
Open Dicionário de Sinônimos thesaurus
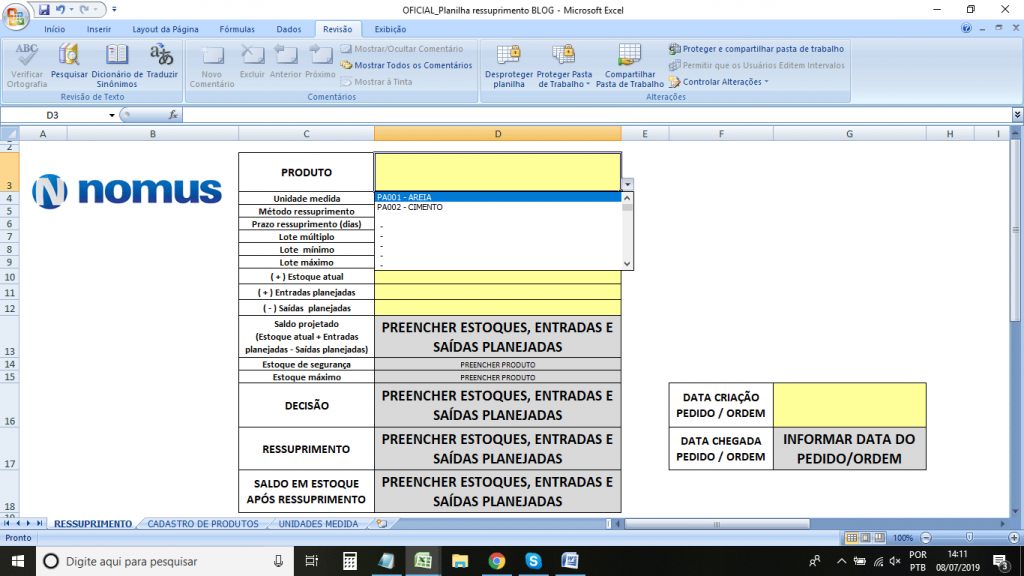pyautogui.click(x=117, y=56)
